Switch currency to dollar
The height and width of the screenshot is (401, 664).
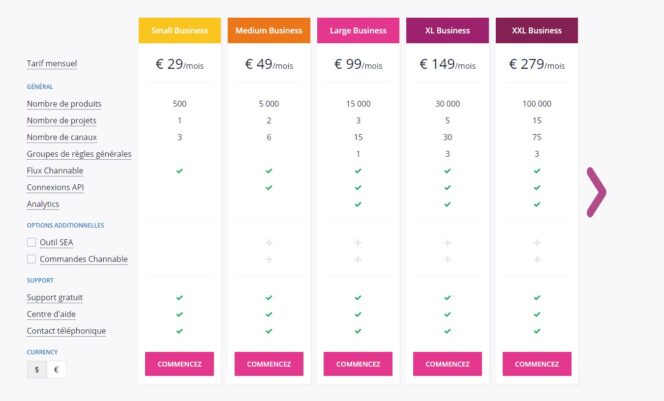[x=37, y=370]
